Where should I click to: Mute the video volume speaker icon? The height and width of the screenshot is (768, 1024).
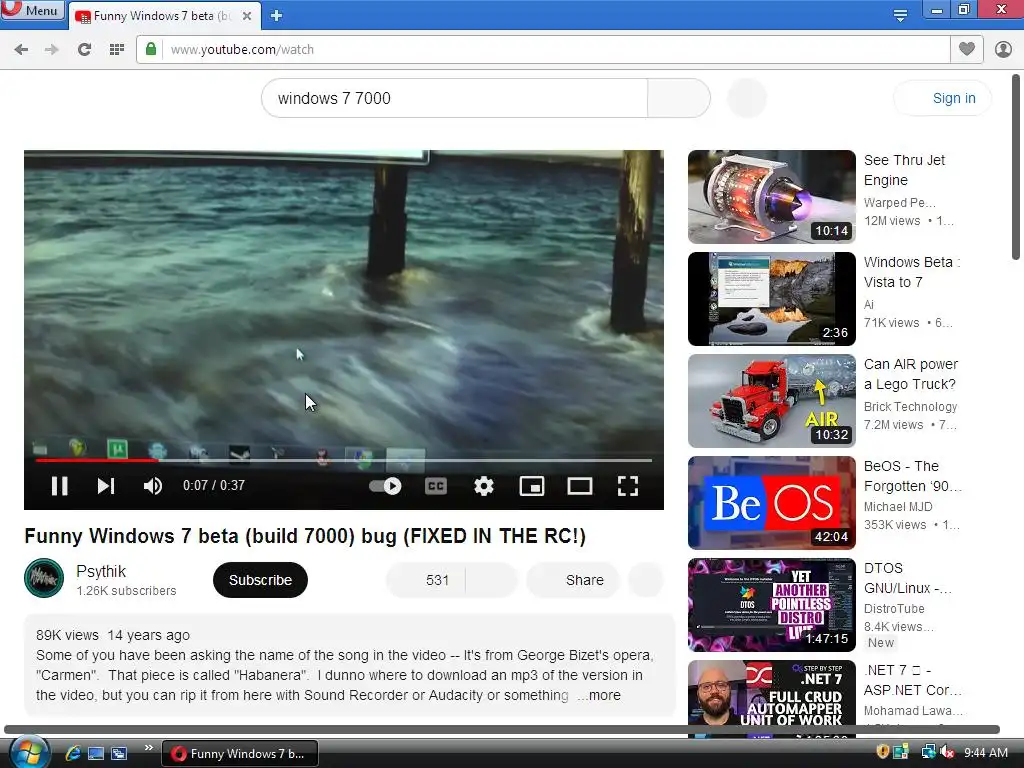click(x=153, y=486)
